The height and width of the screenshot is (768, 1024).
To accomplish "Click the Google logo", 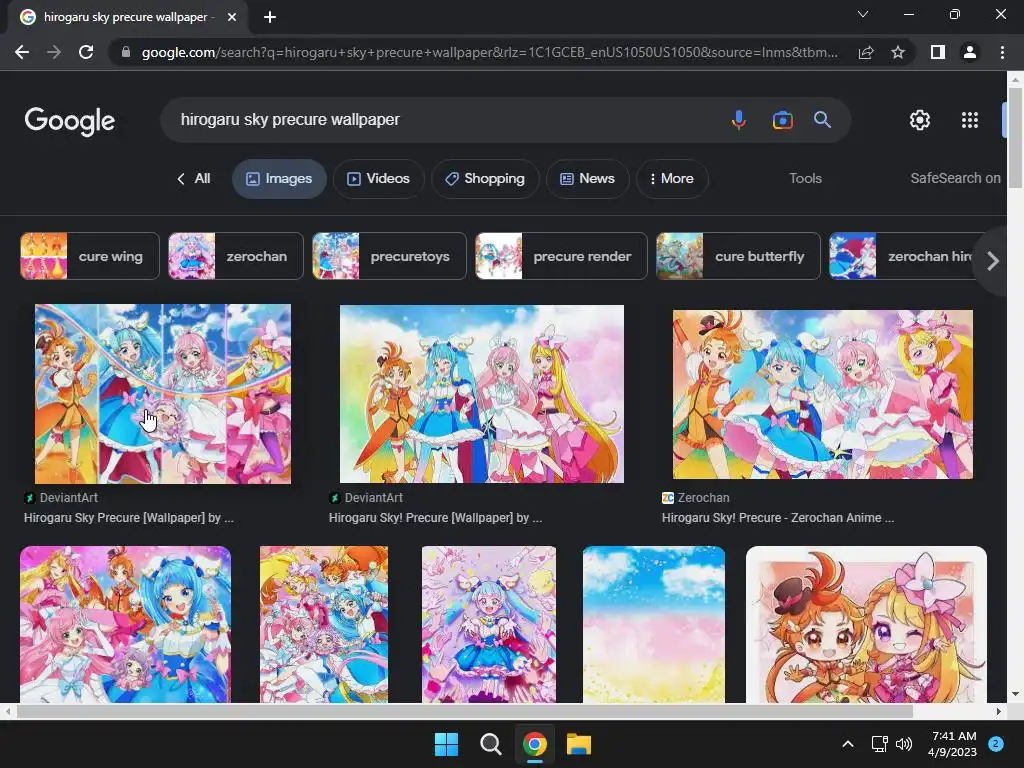I will pyautogui.click(x=69, y=121).
